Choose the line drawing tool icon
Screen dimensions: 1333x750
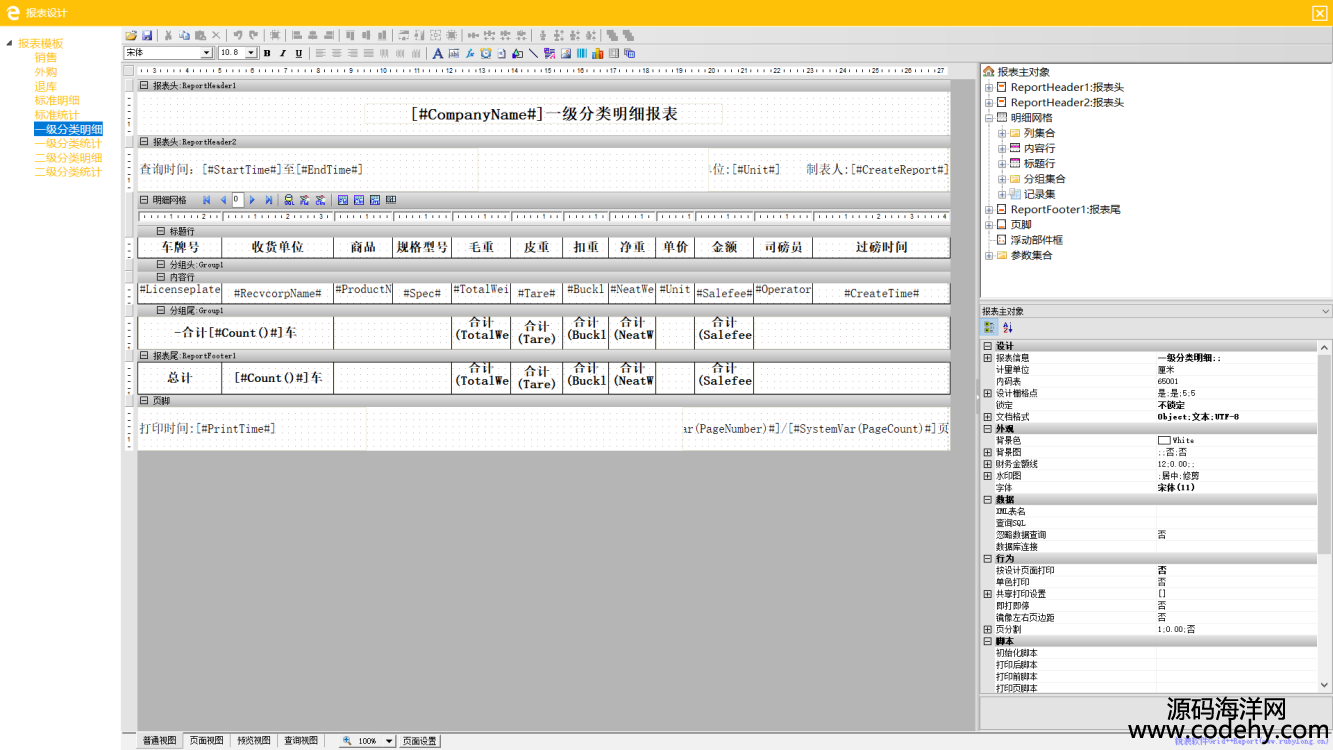point(533,53)
